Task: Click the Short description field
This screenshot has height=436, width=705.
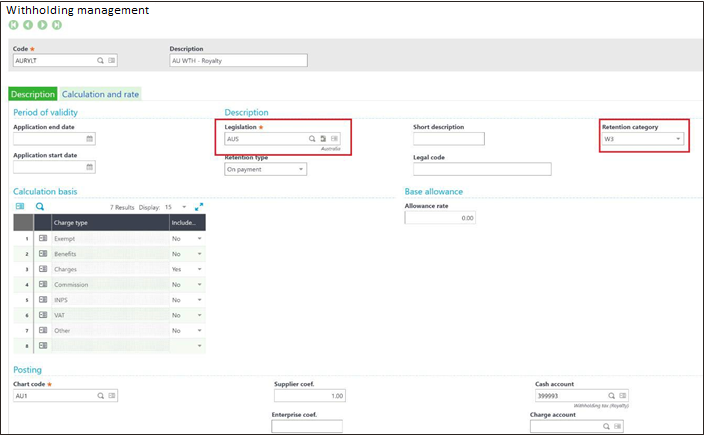Action: pyautogui.click(x=449, y=139)
